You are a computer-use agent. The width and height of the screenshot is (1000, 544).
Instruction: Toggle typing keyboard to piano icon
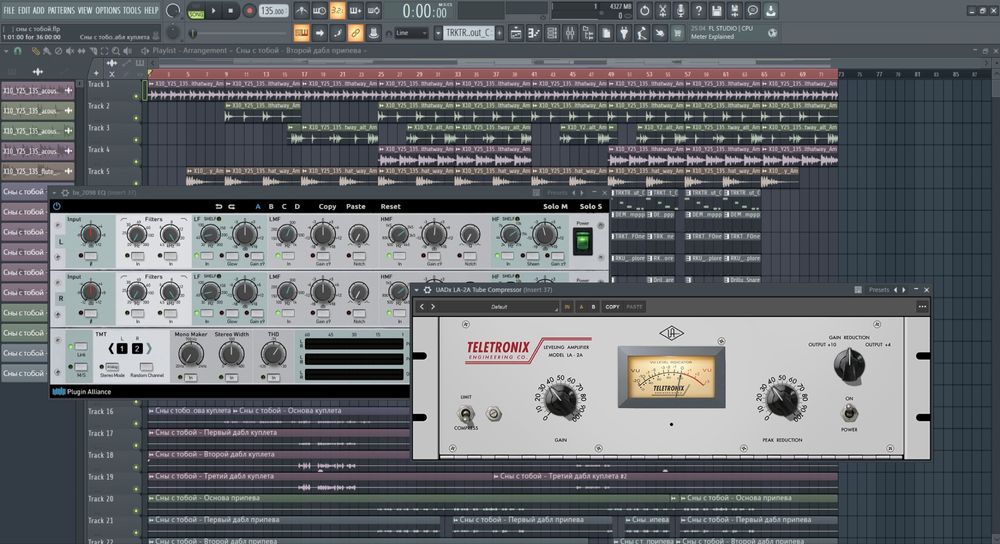(302, 33)
